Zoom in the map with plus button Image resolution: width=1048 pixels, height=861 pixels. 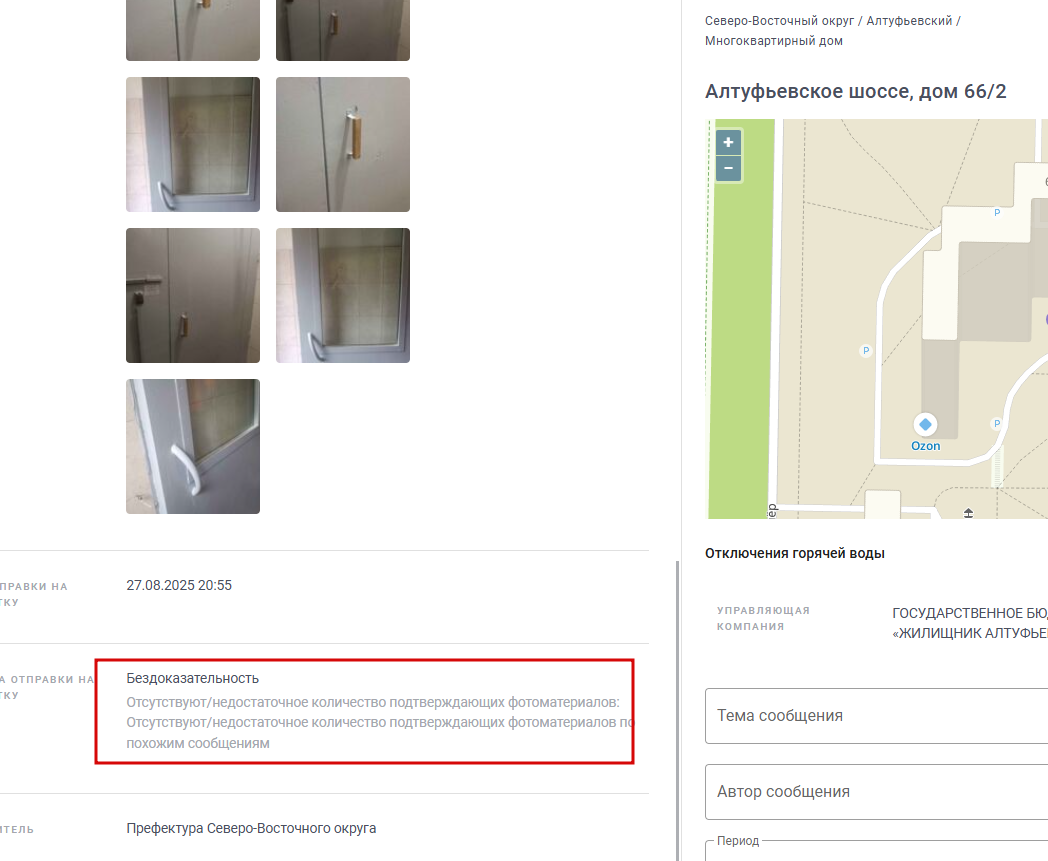[729, 142]
